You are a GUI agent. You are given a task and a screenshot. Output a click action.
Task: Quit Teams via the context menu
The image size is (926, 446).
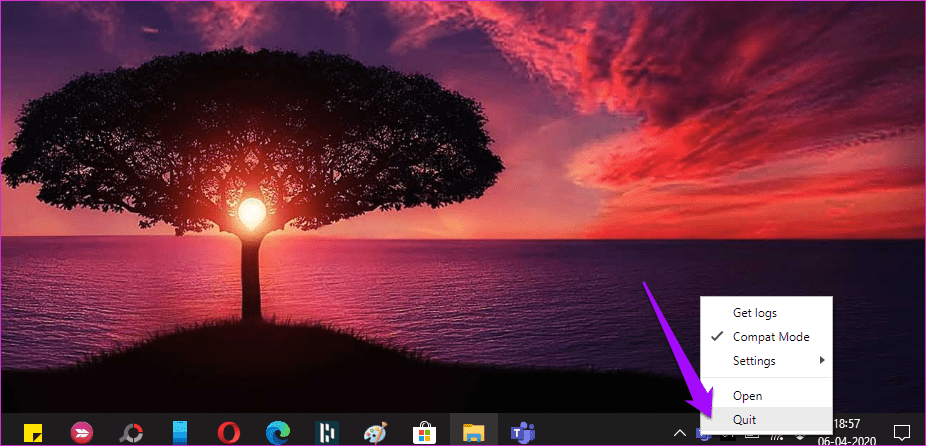(744, 420)
